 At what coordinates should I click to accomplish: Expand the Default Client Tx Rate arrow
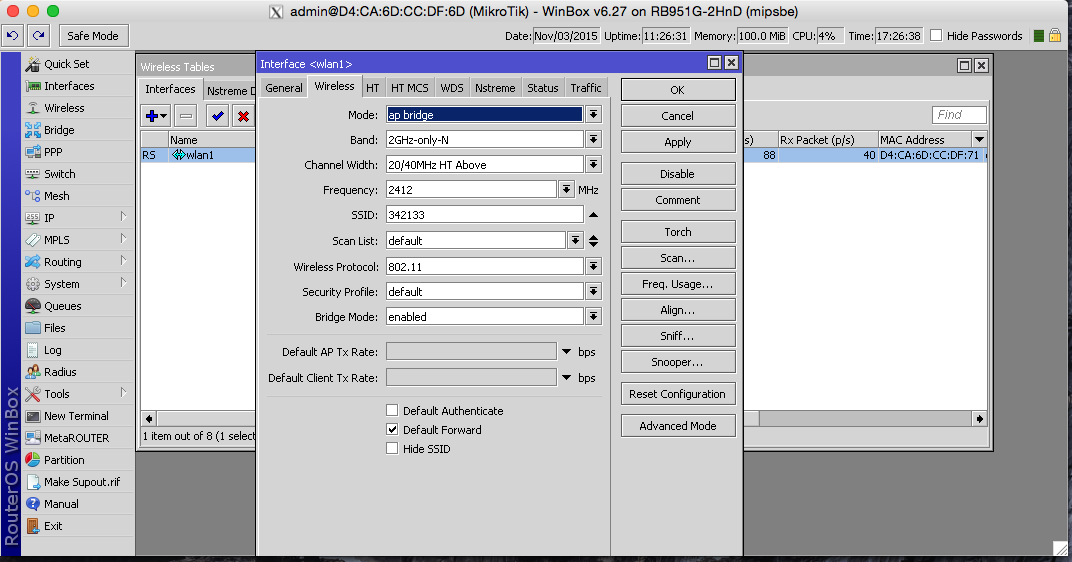point(566,377)
